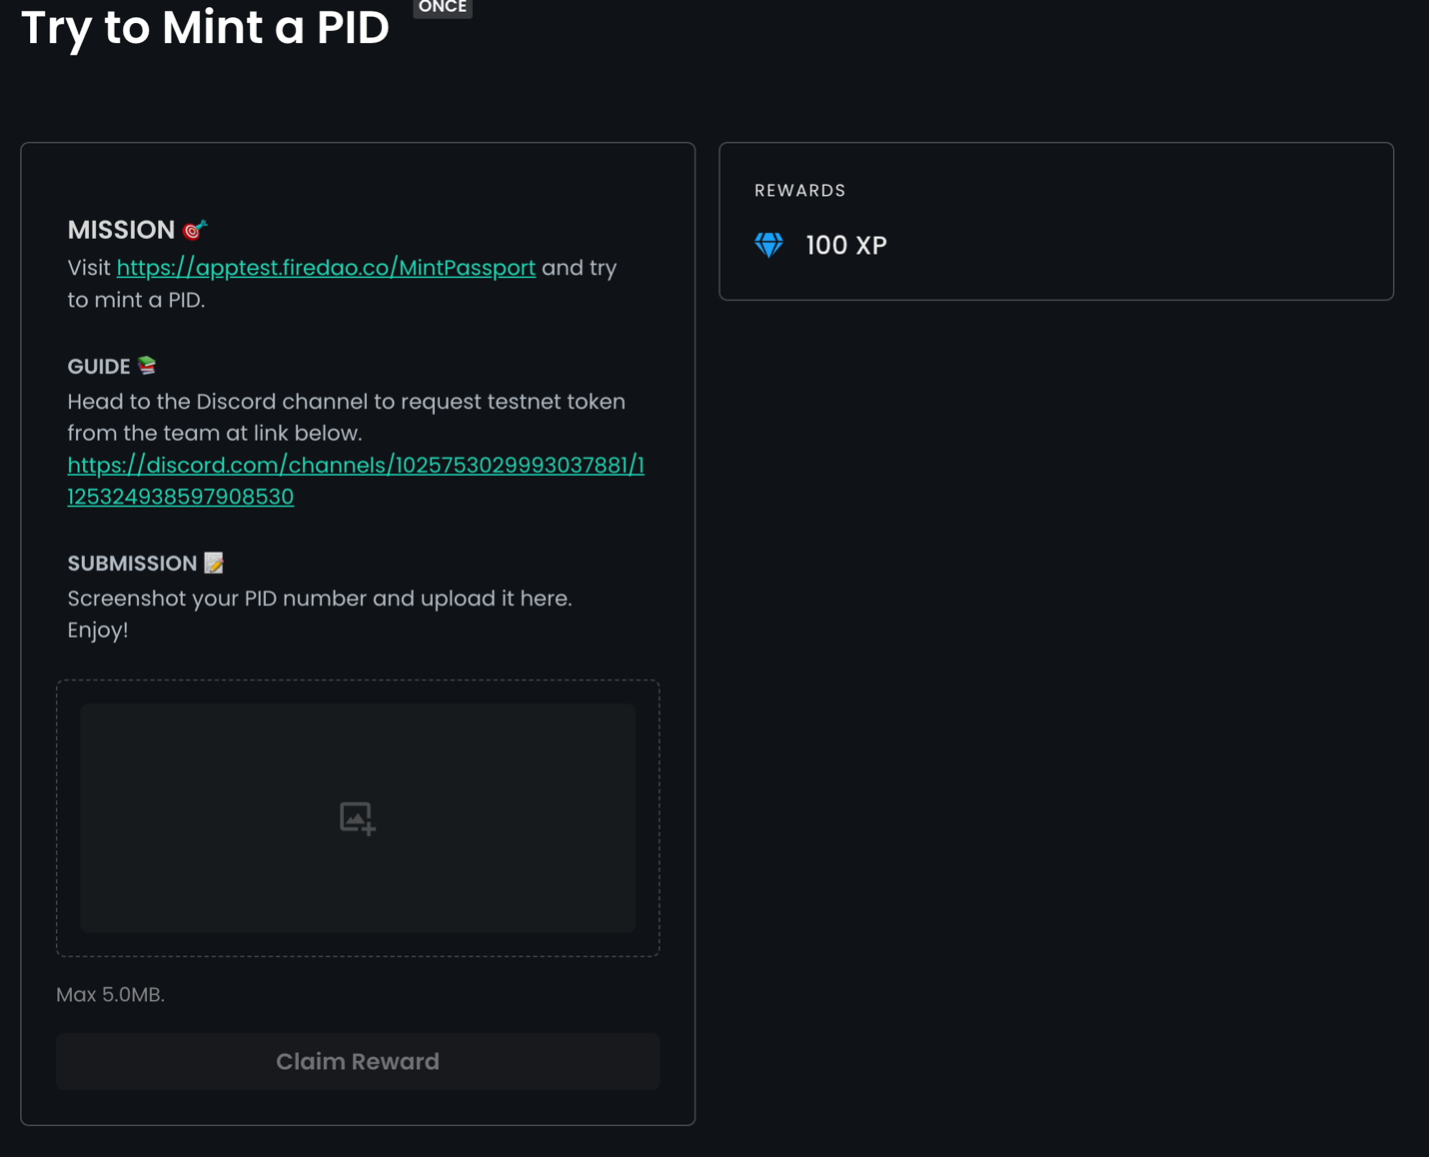Click the memo emoji beside SUBMISSION

click(x=214, y=563)
